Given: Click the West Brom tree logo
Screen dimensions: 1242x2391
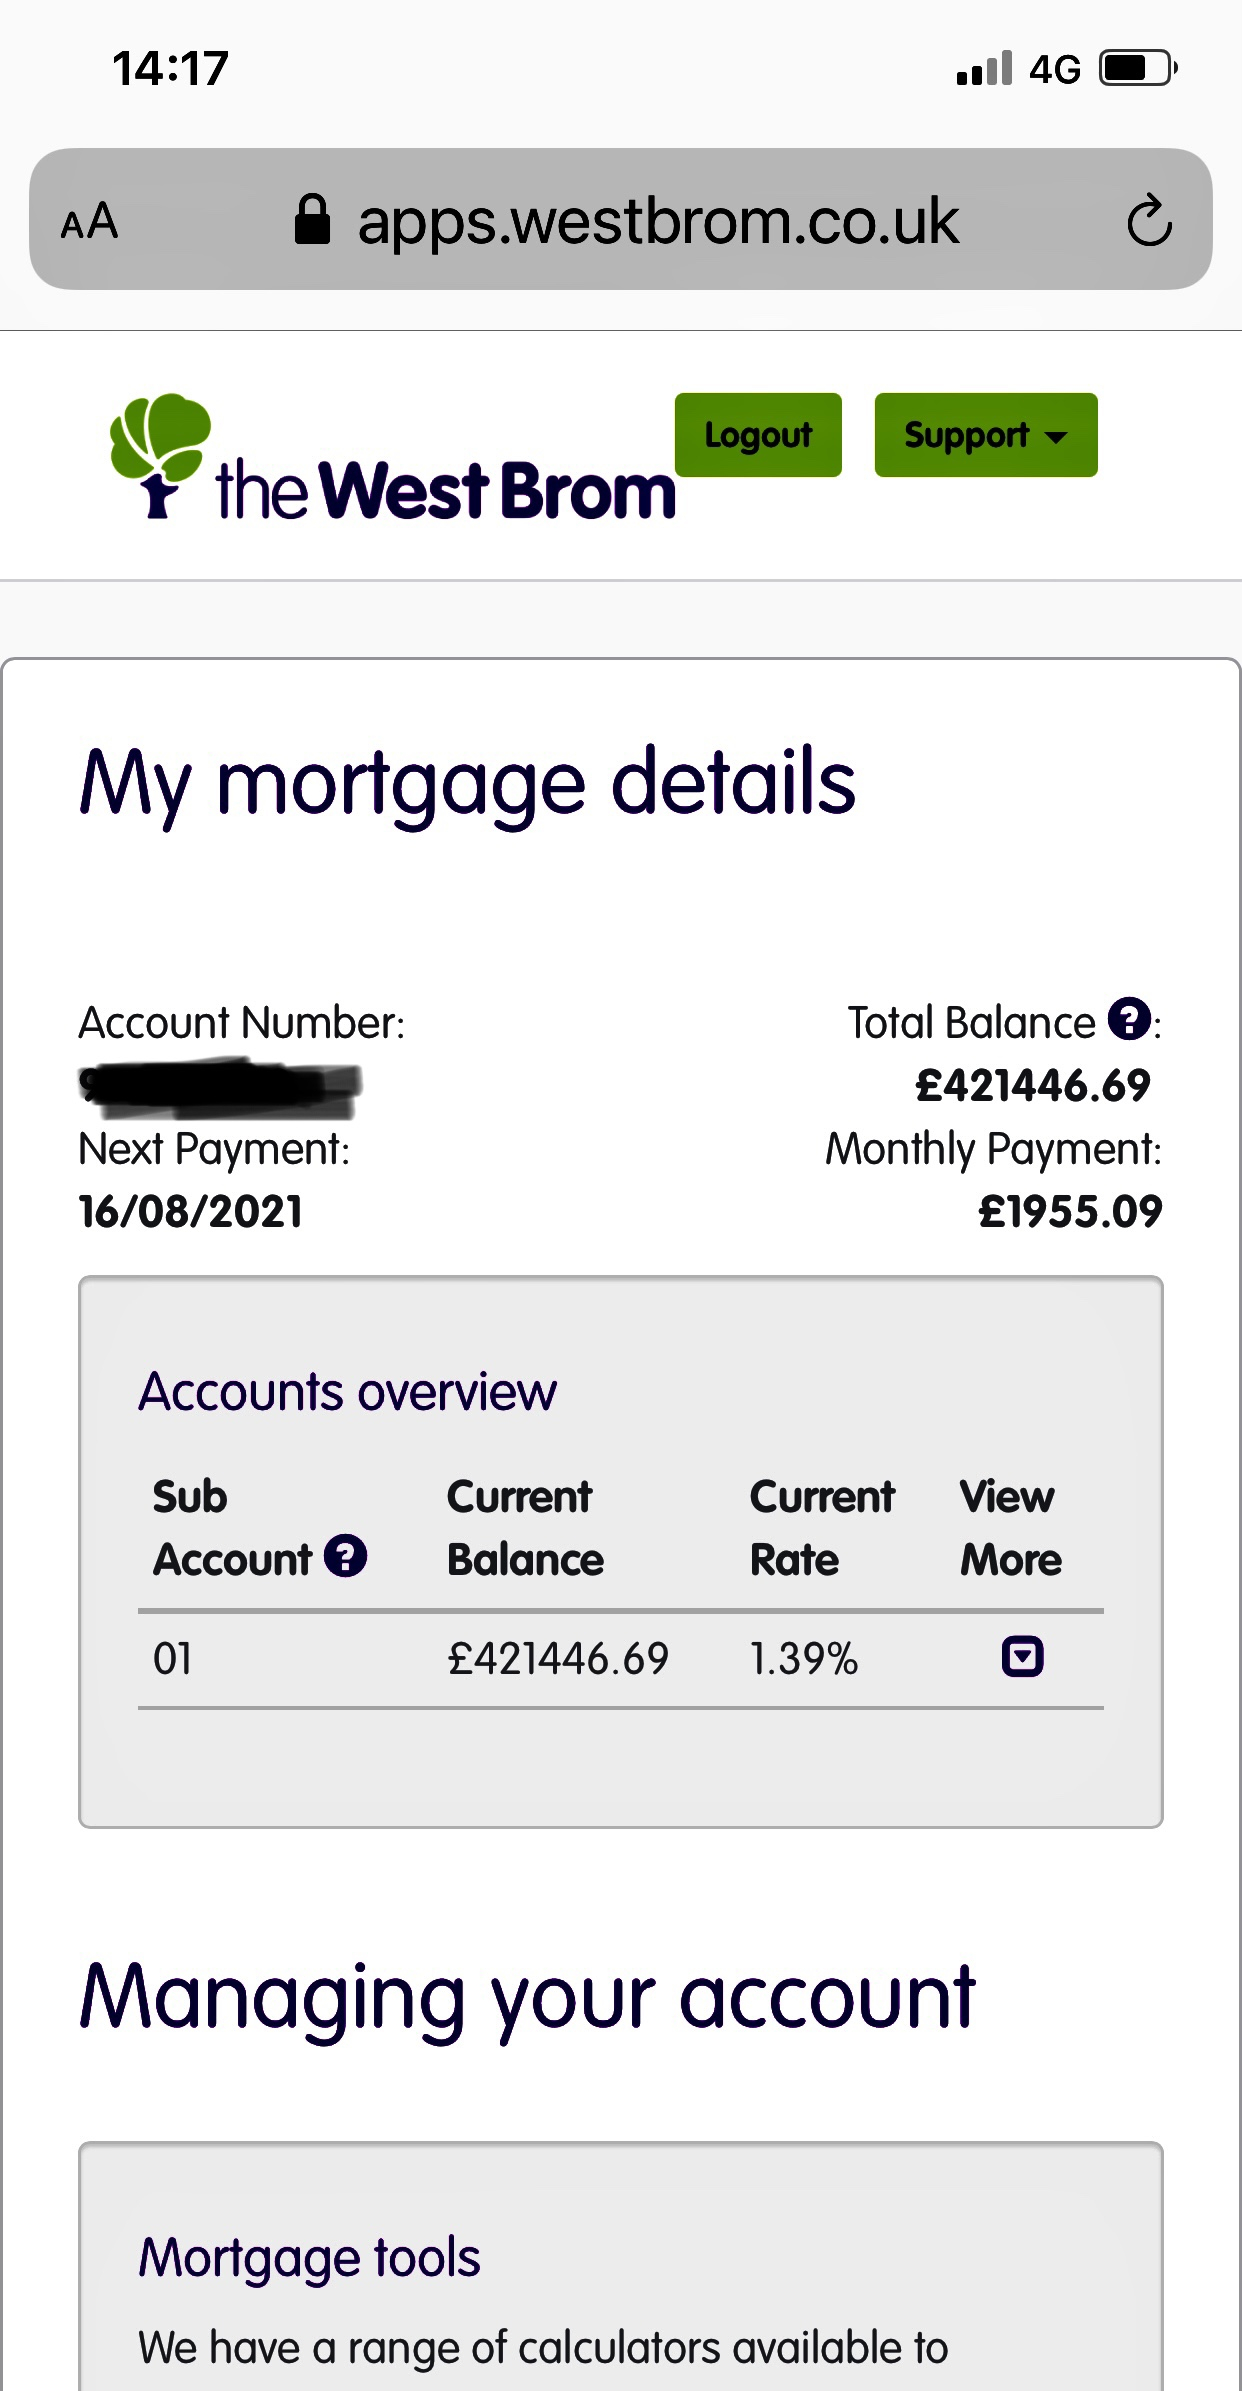Looking at the screenshot, I should click(160, 455).
